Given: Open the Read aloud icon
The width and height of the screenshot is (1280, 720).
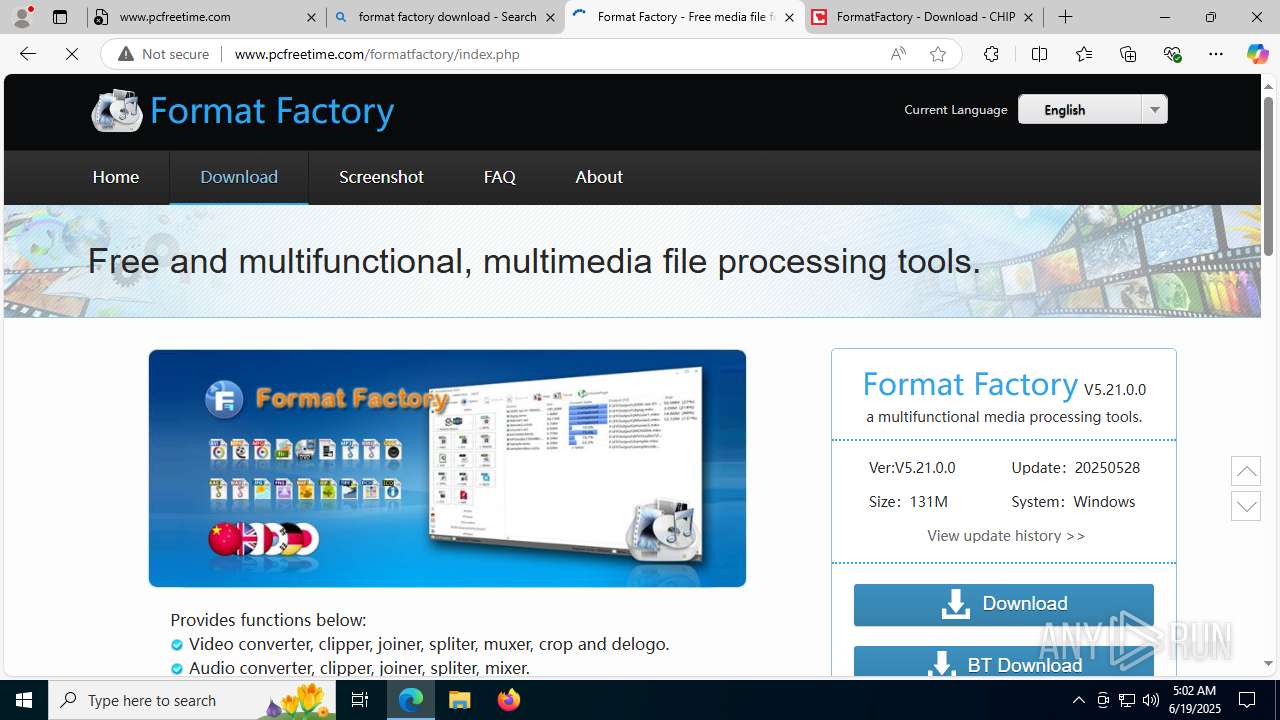Looking at the screenshot, I should (x=898, y=54).
